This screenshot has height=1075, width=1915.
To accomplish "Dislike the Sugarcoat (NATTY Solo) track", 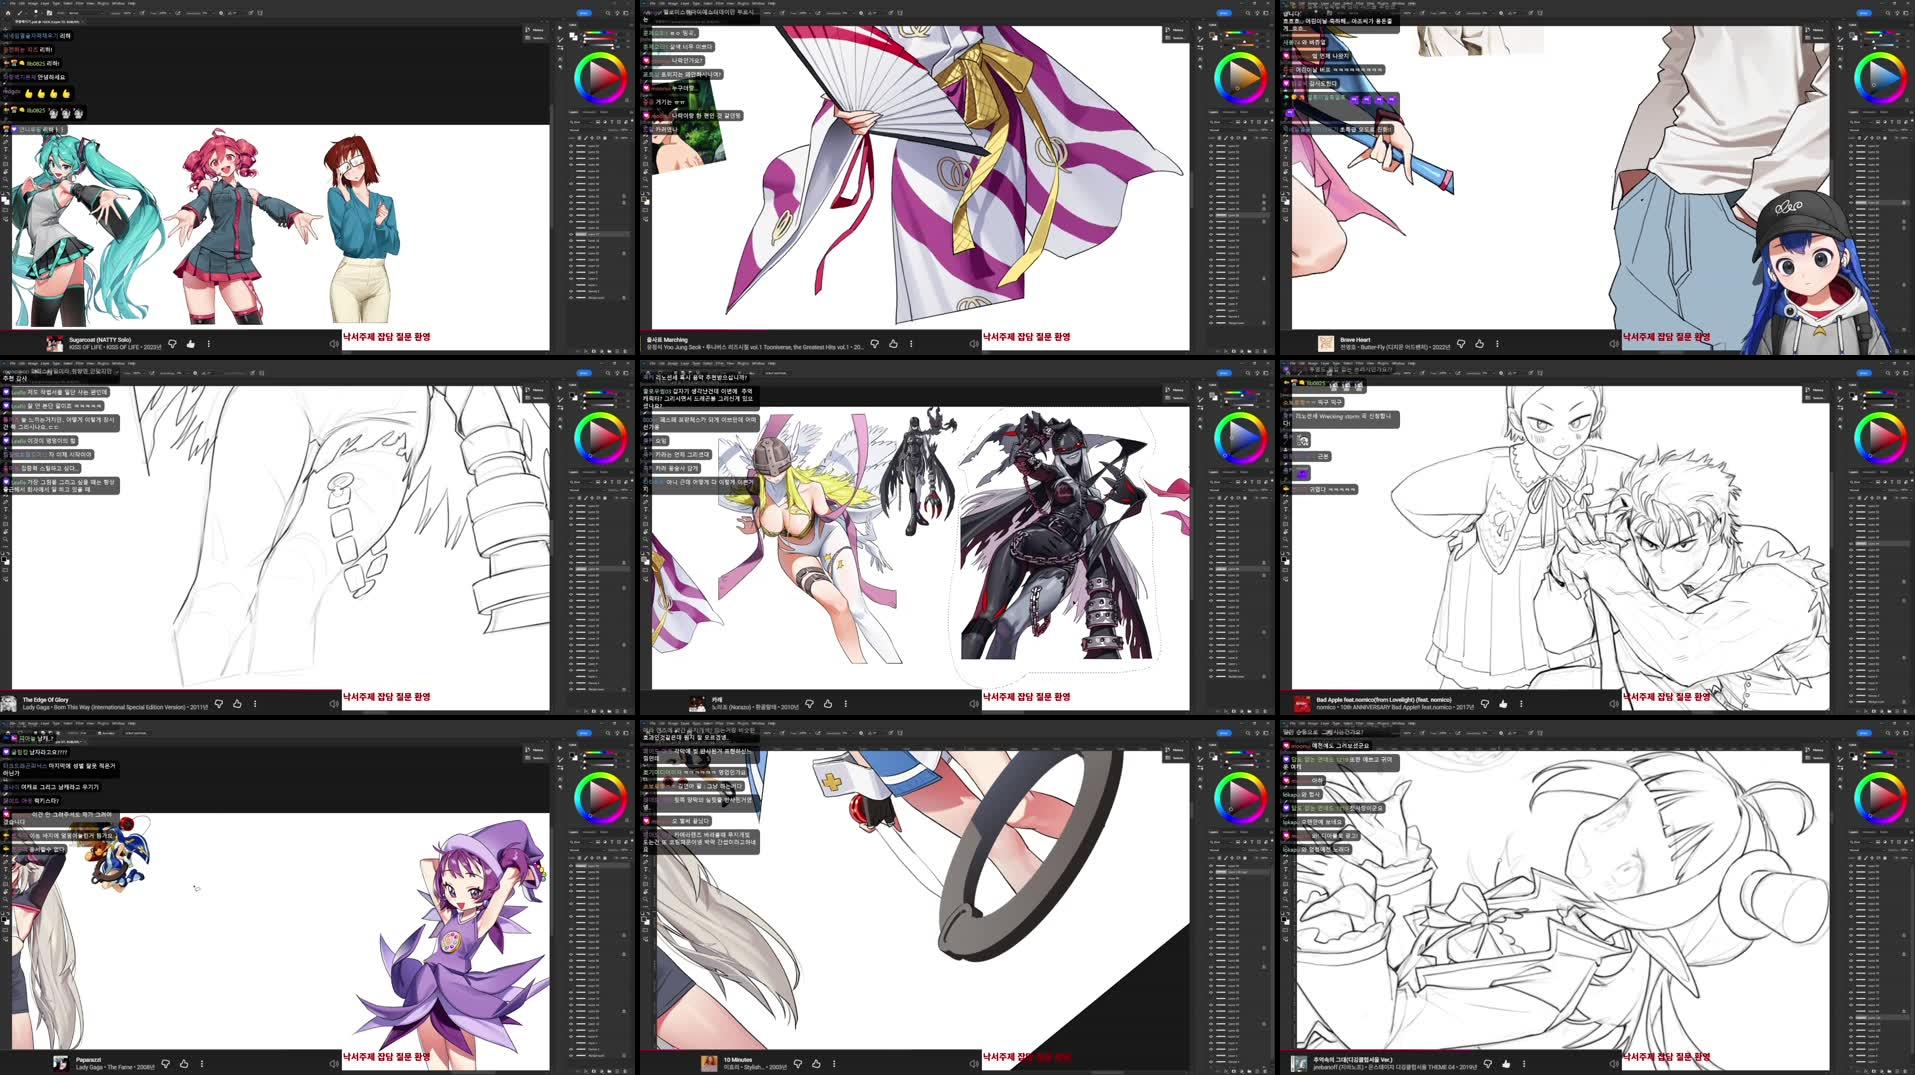I will [172, 343].
